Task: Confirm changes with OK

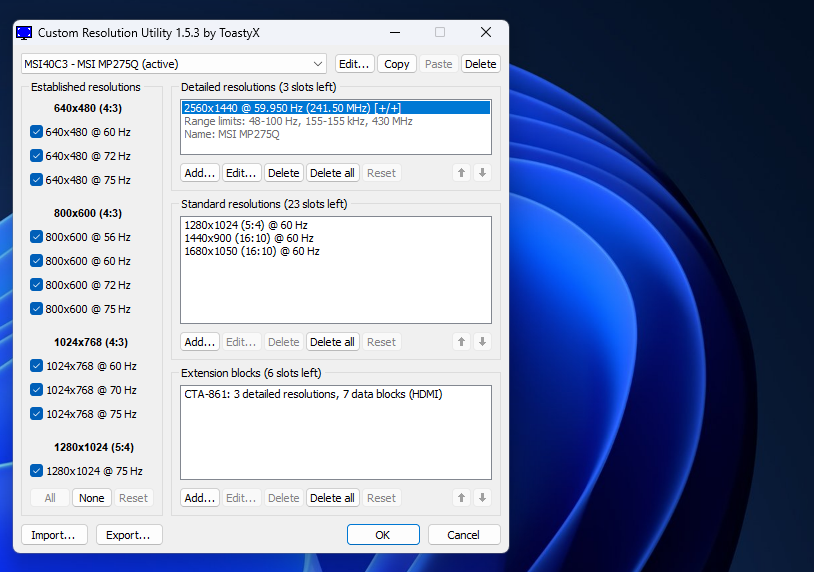Action: click(383, 535)
